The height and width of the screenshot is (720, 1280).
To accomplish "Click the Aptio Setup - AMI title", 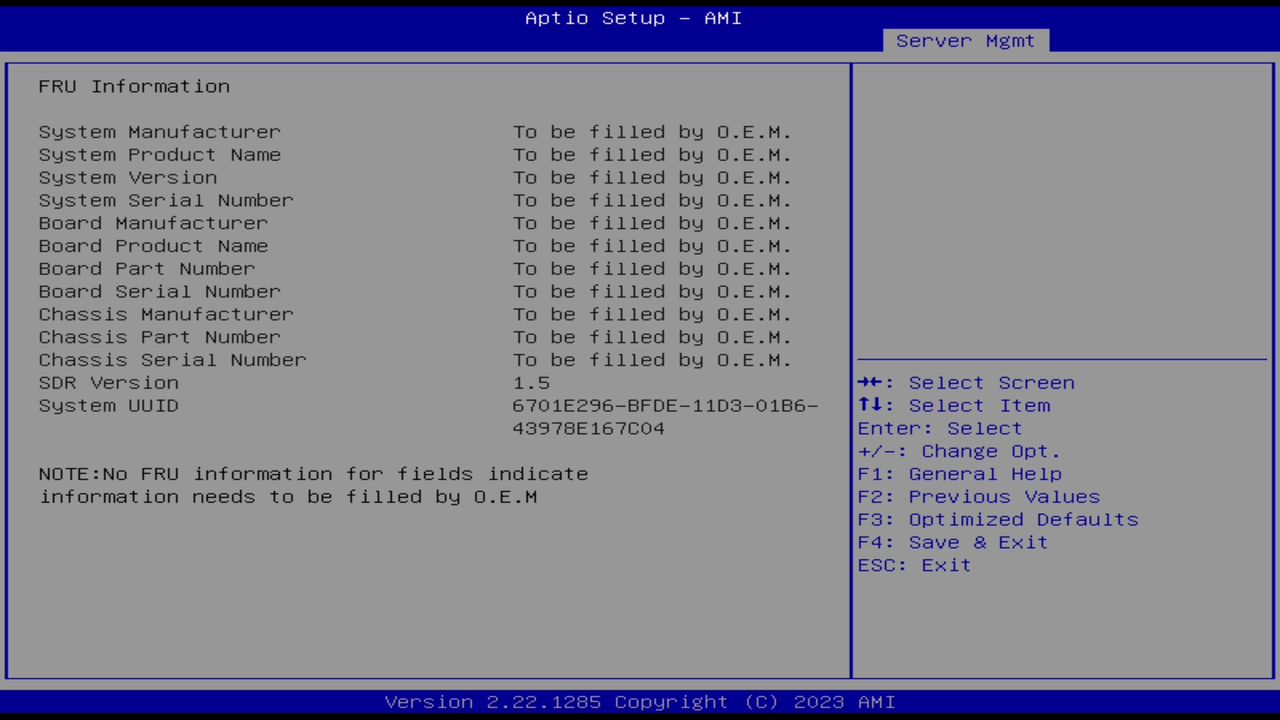I will 634,18.
